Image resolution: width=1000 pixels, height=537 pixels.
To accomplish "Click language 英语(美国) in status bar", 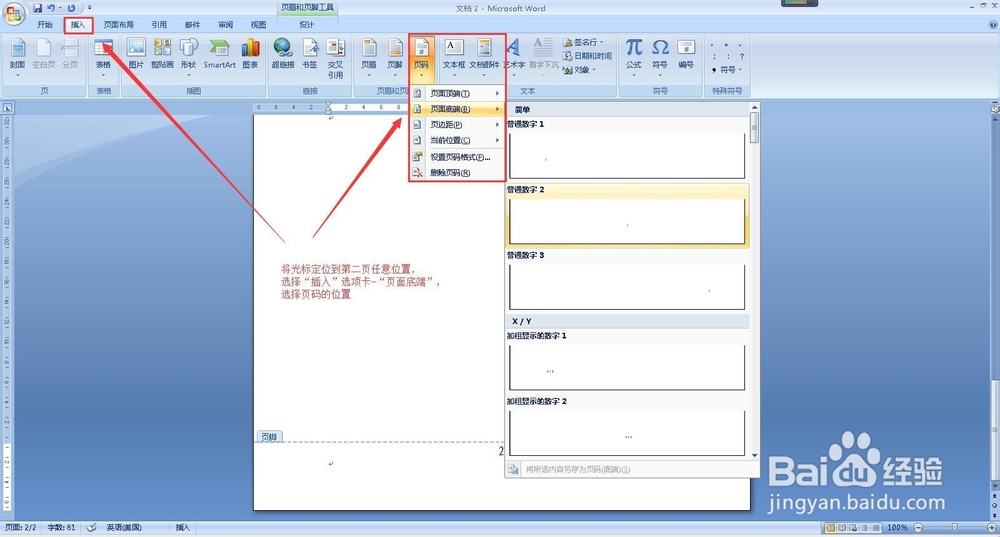I will [x=124, y=527].
